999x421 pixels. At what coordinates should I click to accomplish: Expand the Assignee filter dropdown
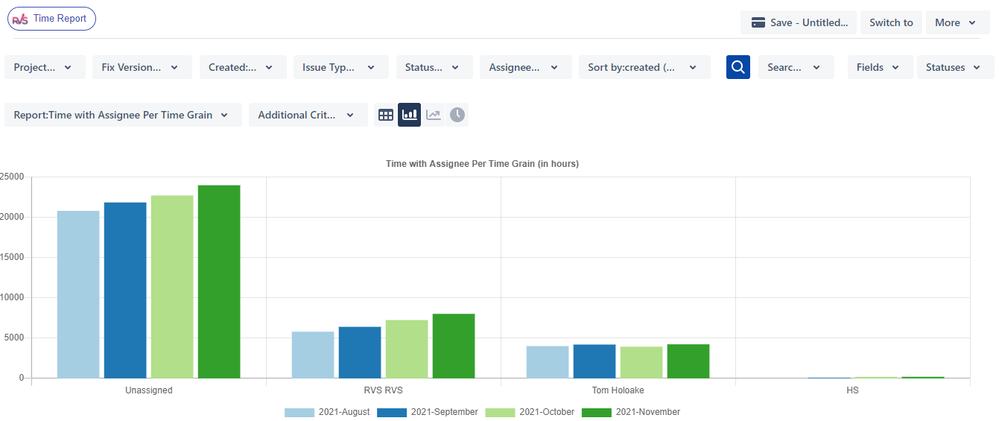click(x=526, y=67)
